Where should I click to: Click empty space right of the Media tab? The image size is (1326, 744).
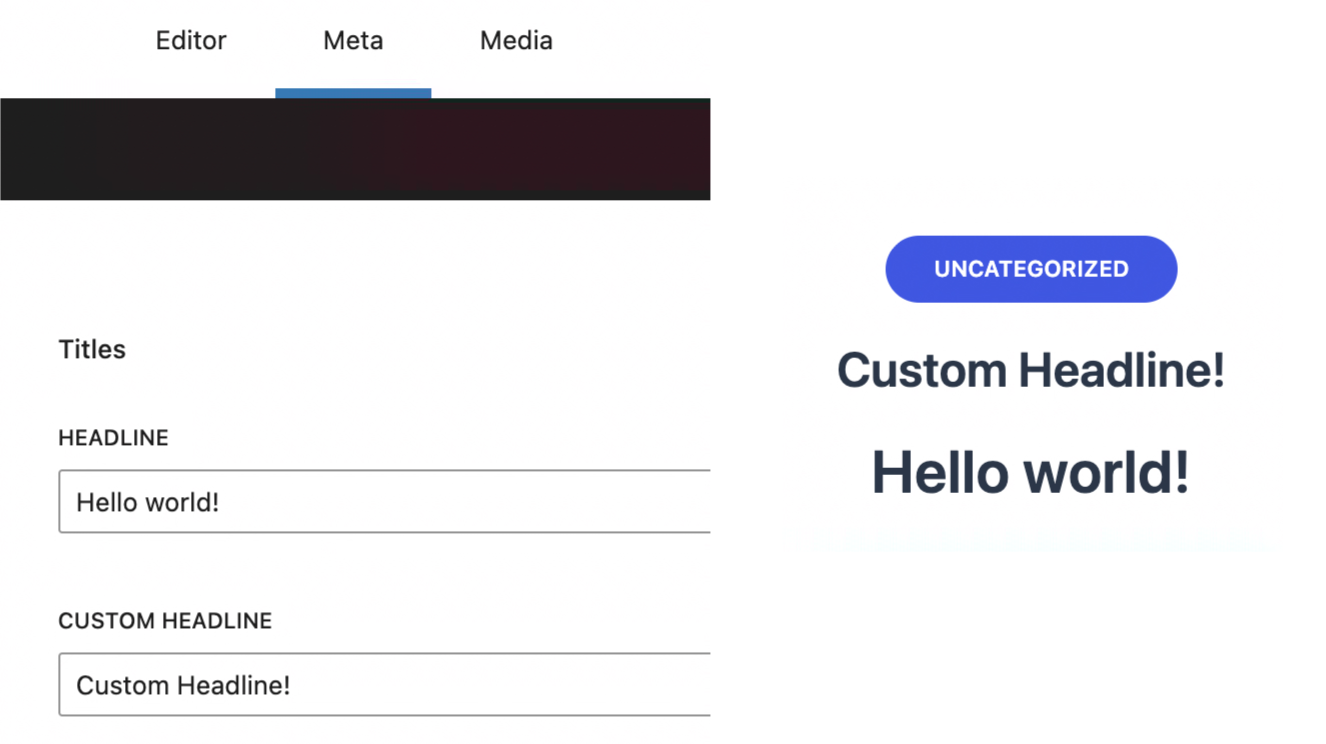[640, 41]
